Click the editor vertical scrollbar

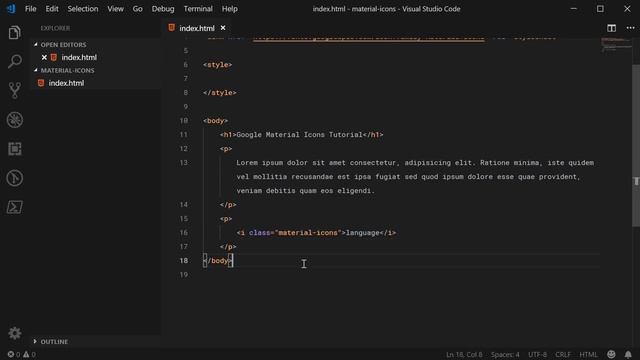point(636,145)
